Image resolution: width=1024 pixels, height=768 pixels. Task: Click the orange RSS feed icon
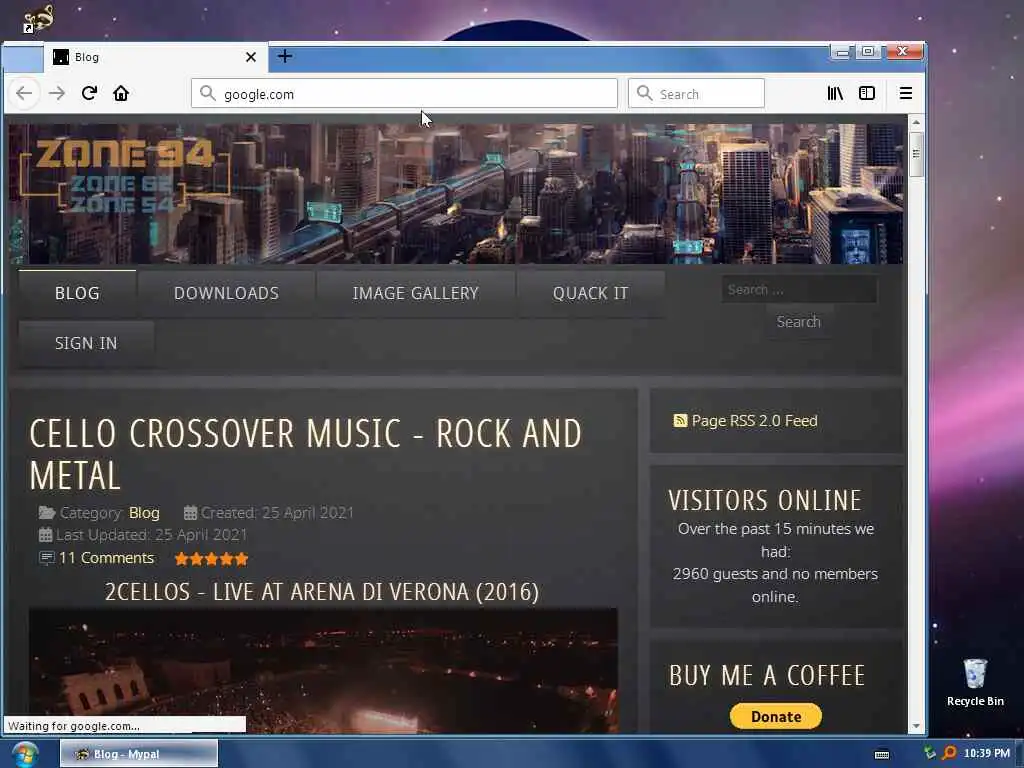click(680, 421)
